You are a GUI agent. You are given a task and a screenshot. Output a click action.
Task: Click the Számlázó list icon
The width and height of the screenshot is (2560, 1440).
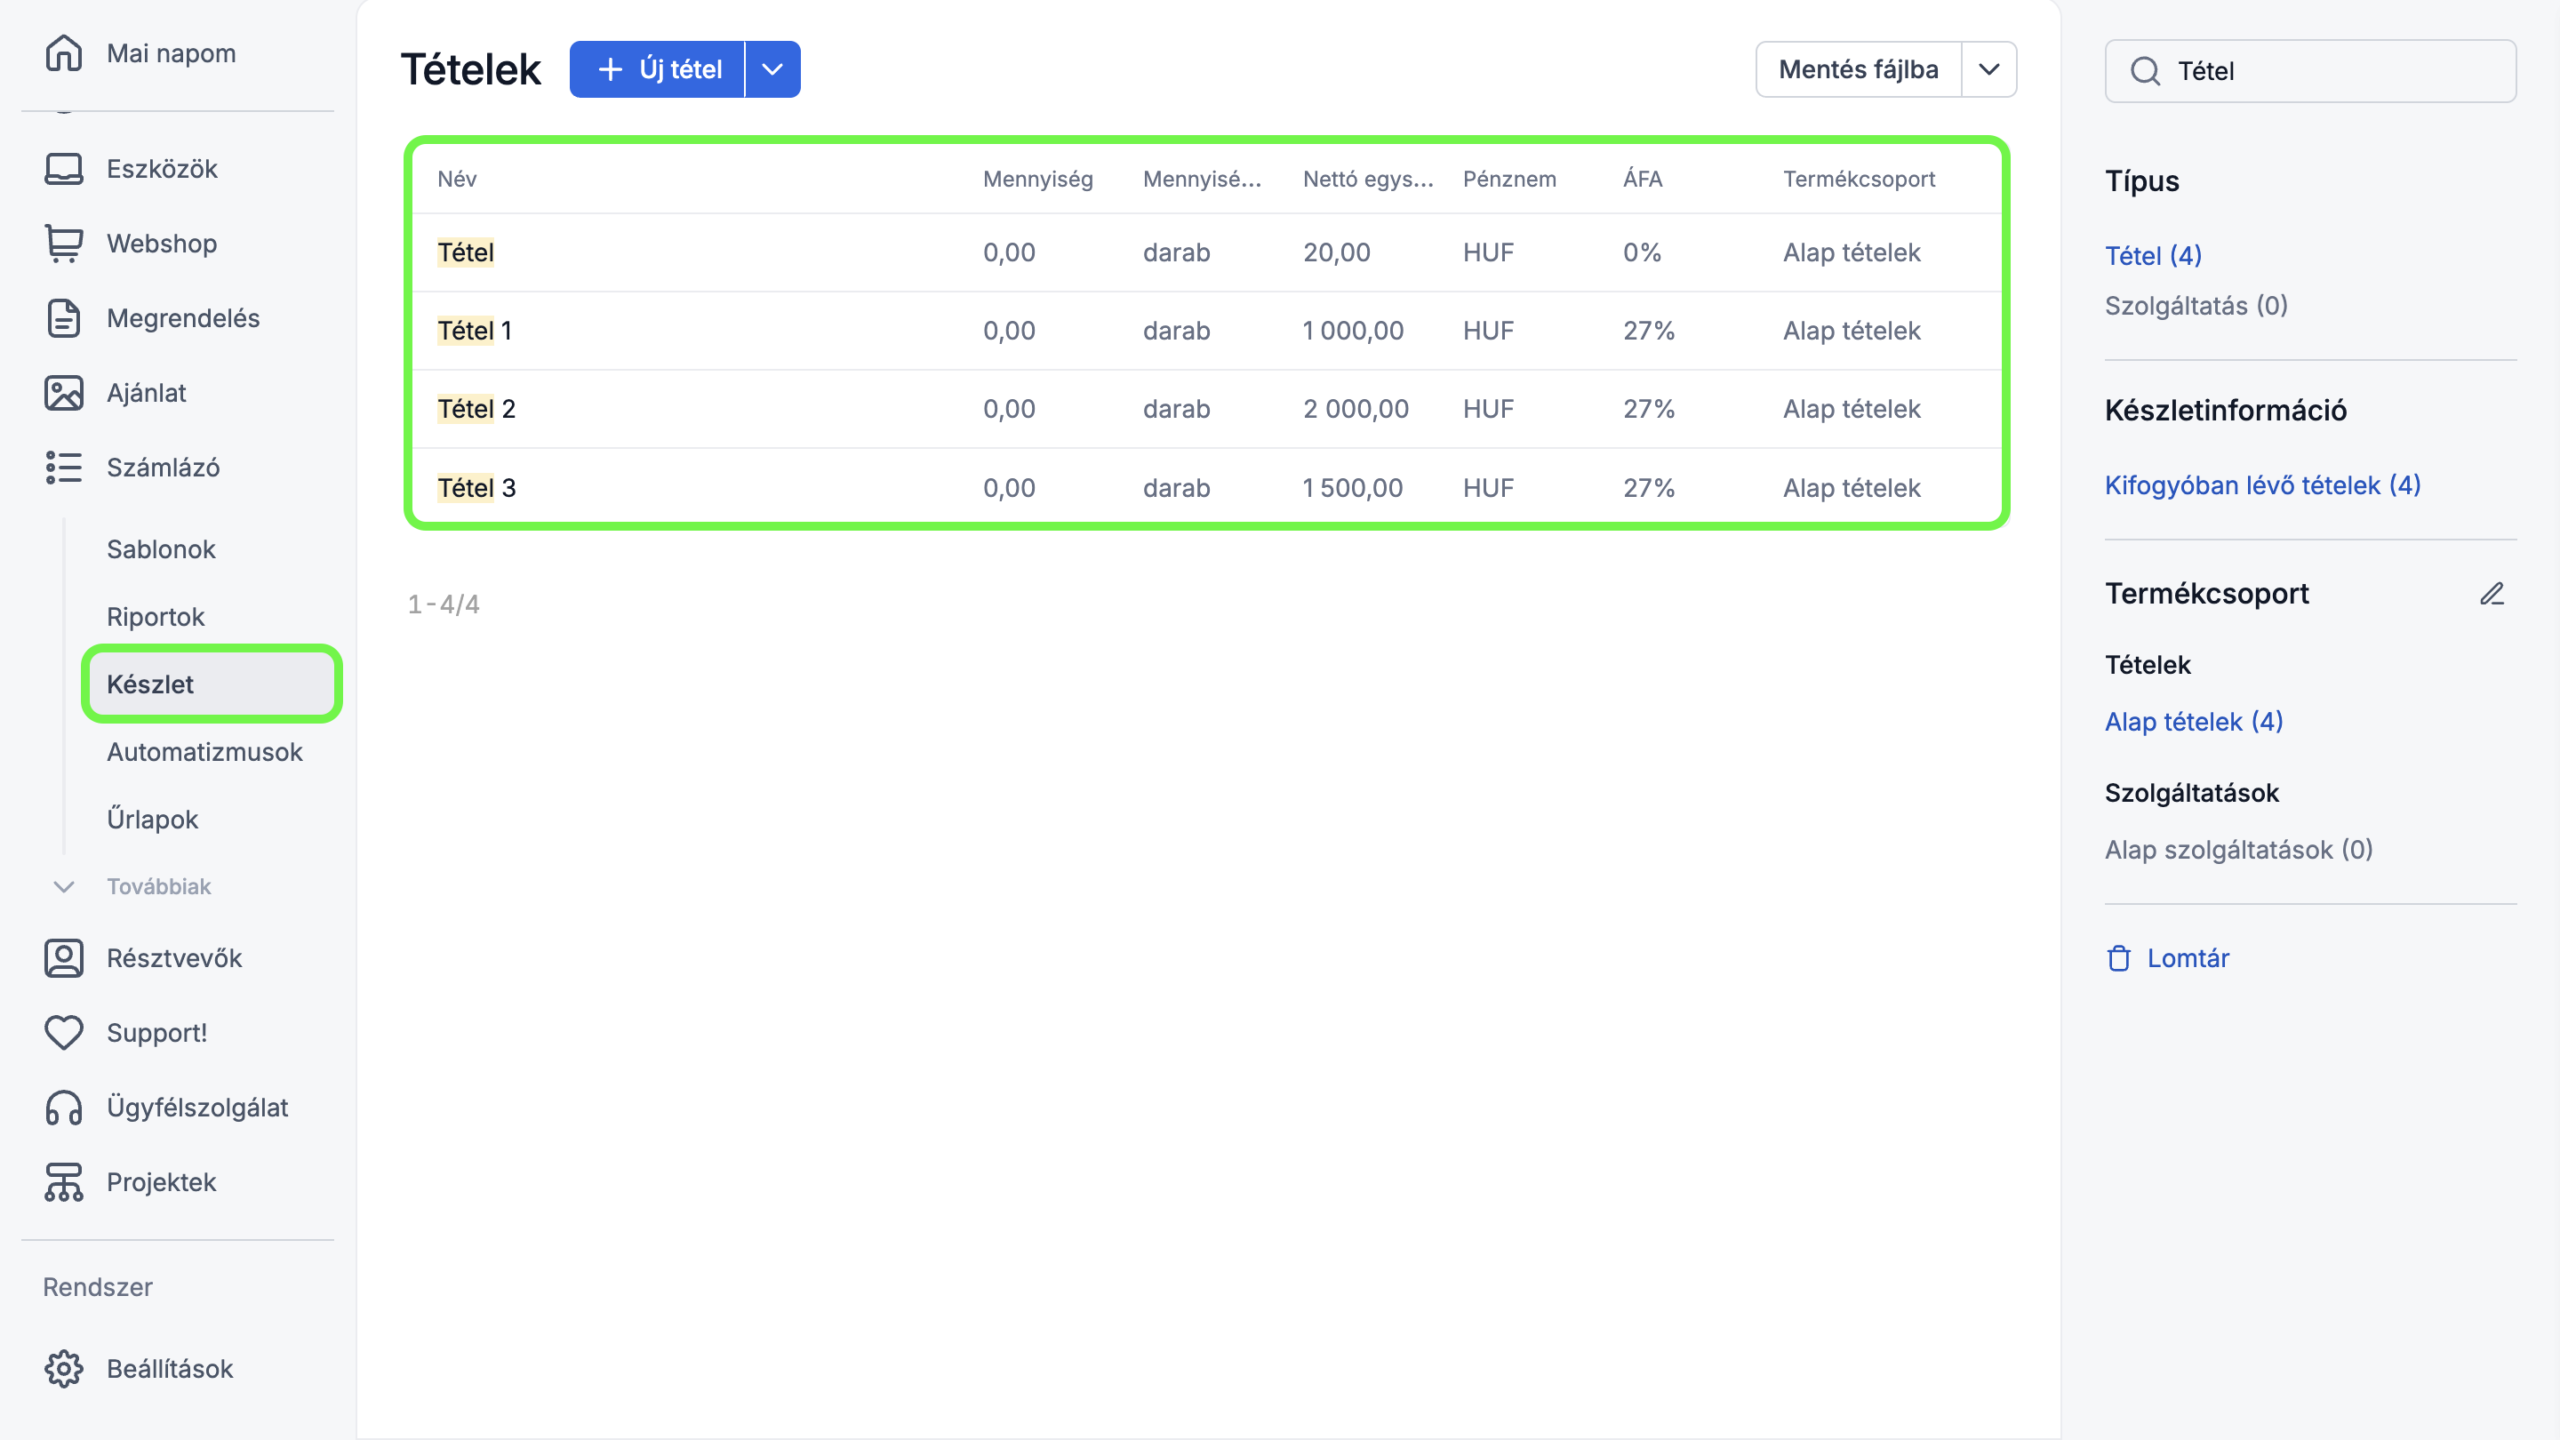tap(64, 467)
